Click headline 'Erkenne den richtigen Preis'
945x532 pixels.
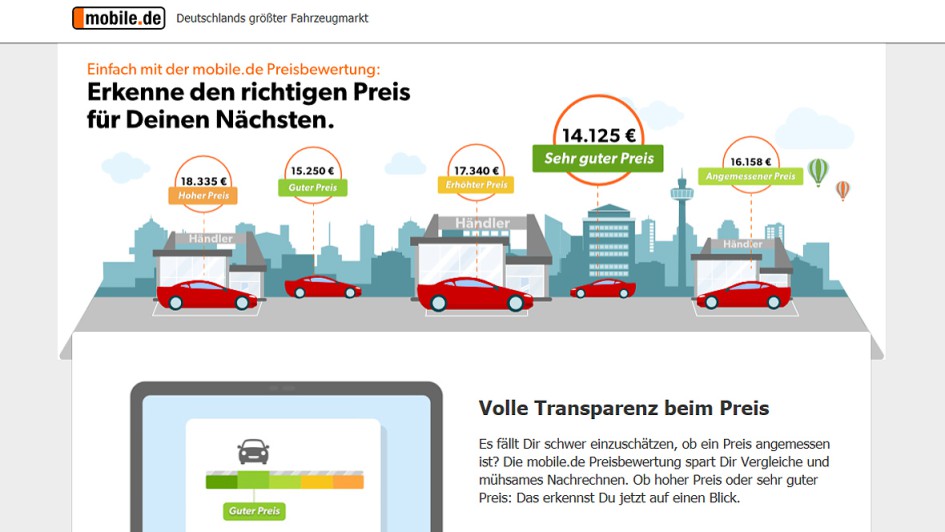[248, 92]
